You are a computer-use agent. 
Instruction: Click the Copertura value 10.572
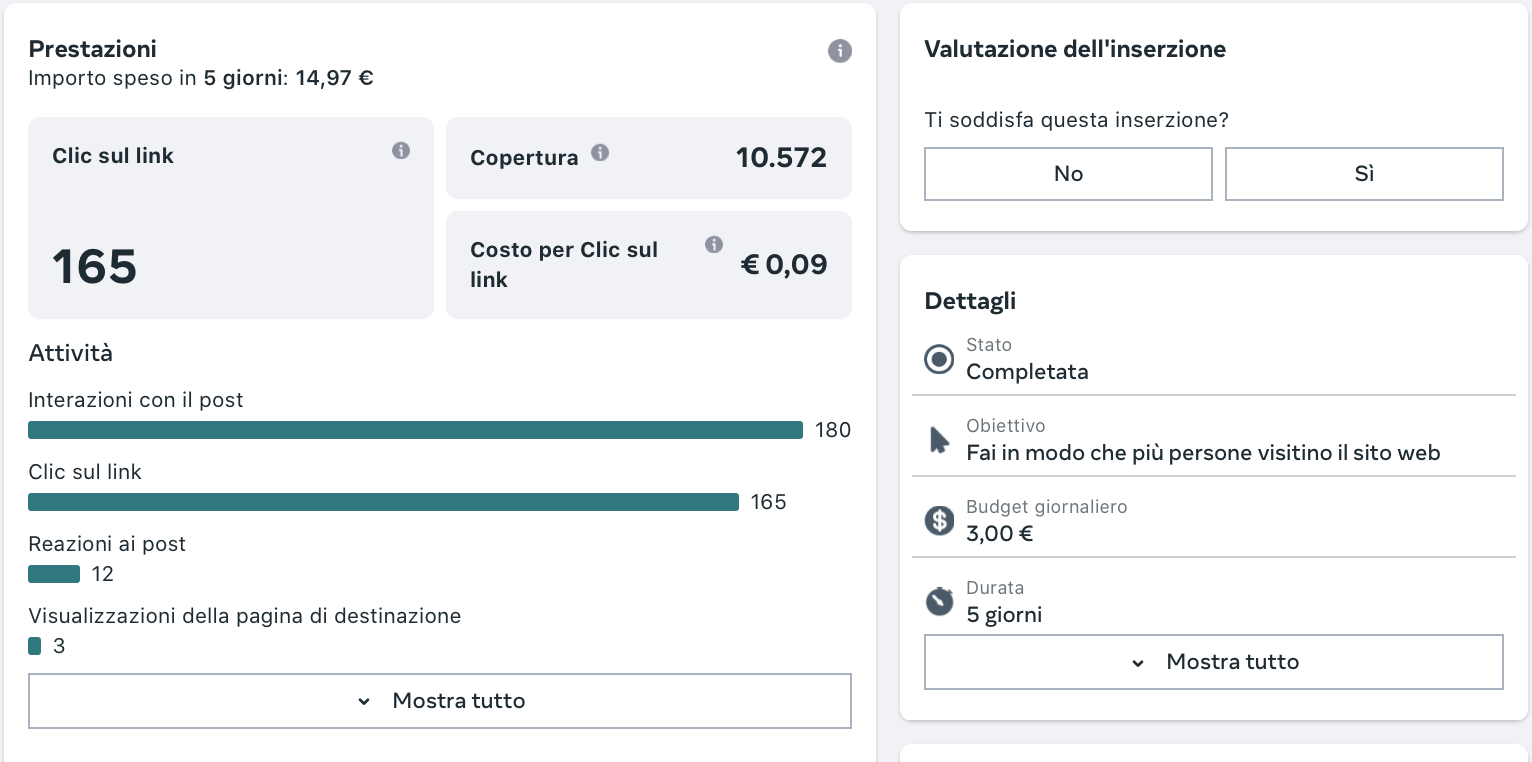click(781, 157)
